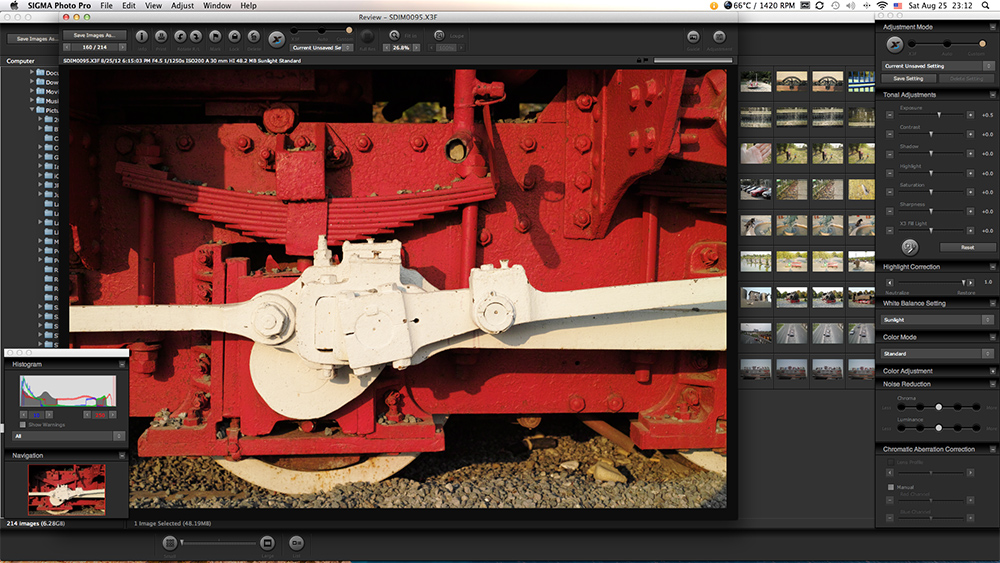The width and height of the screenshot is (1000, 563).
Task: Click the Save Setting button
Action: (908, 78)
